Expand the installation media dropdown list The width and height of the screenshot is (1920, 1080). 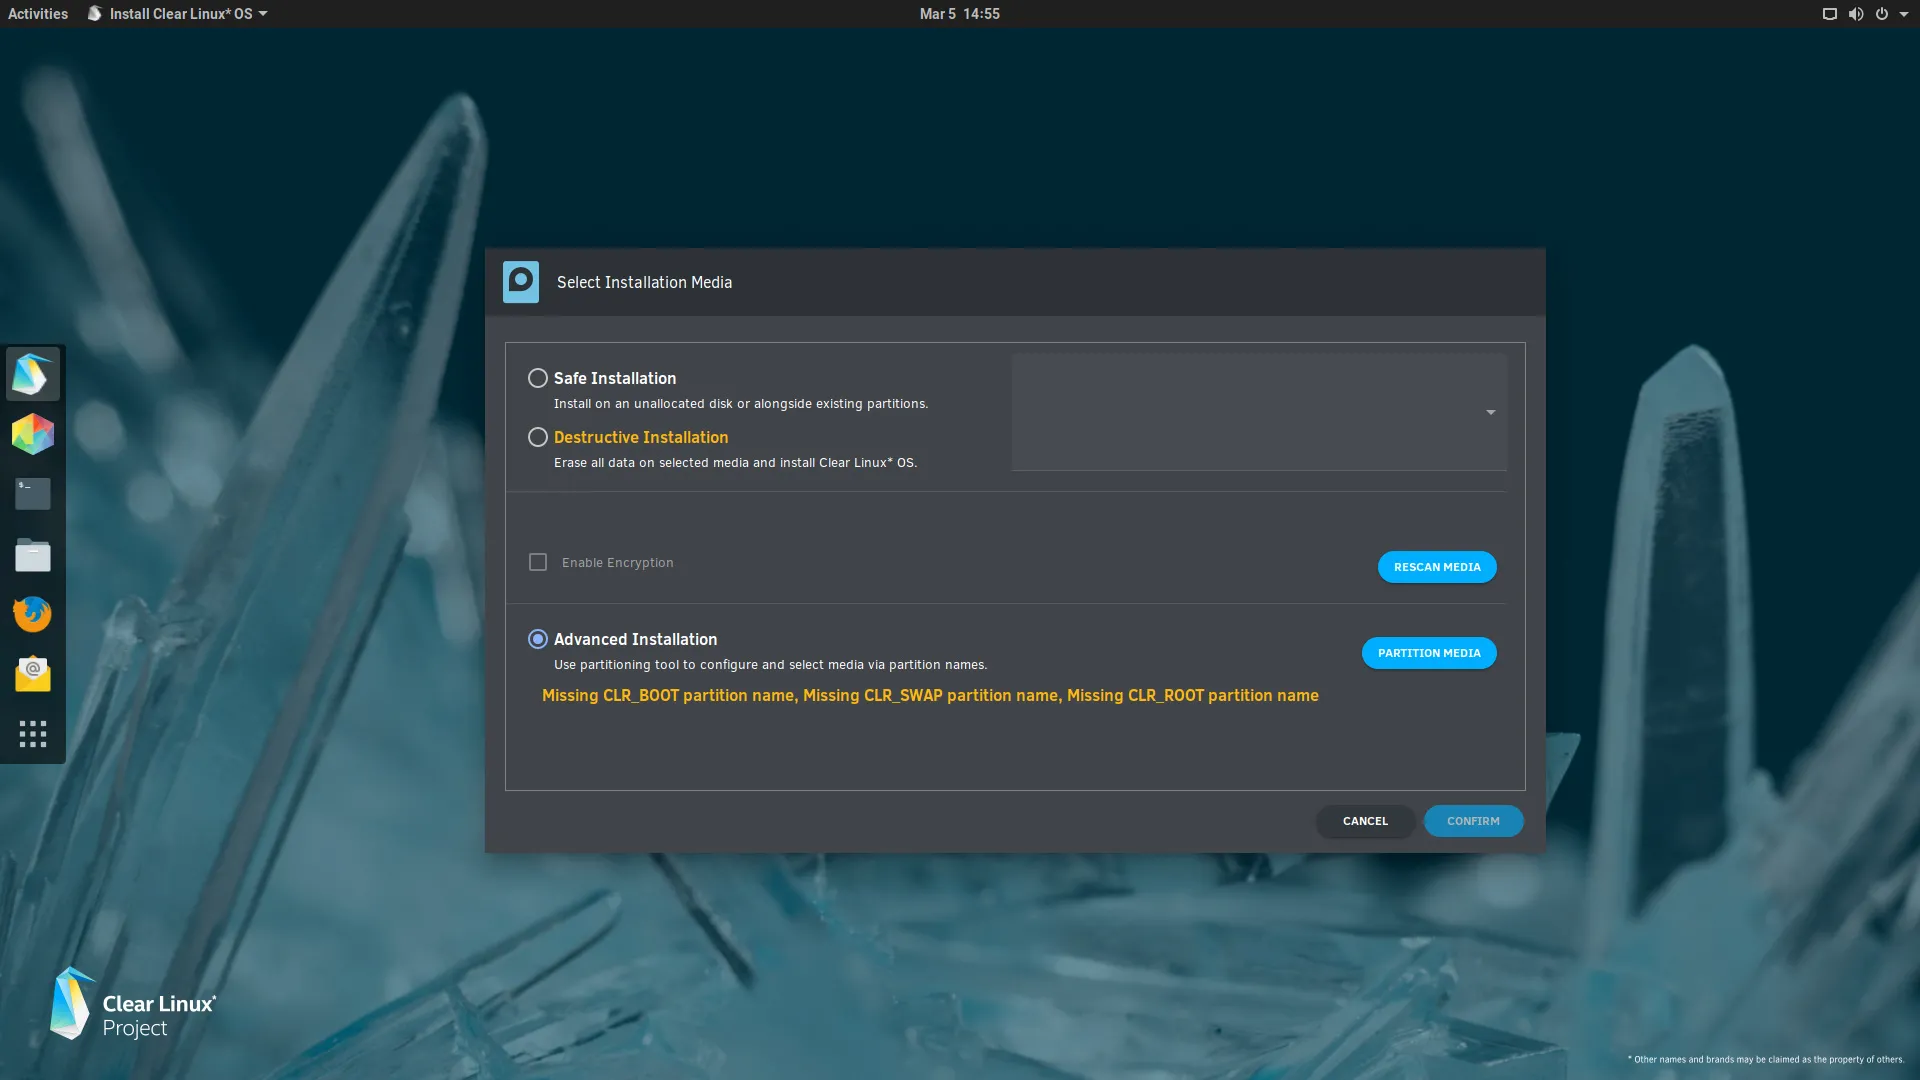(x=1490, y=412)
